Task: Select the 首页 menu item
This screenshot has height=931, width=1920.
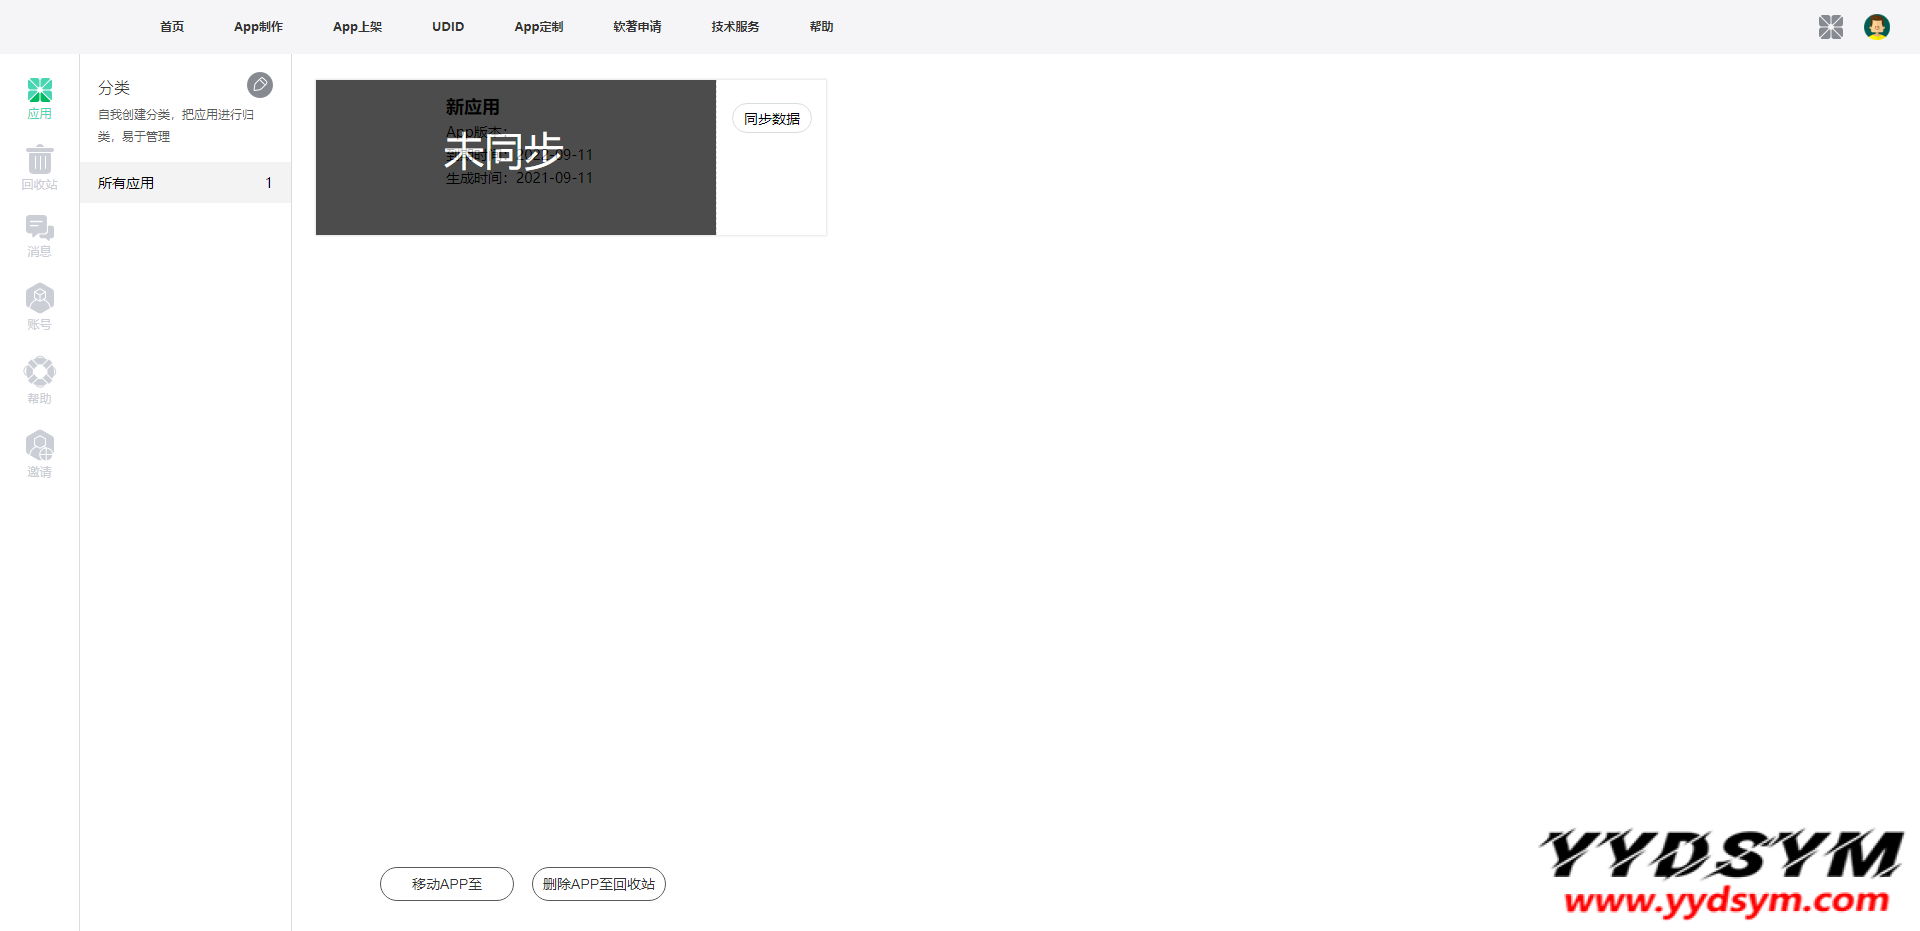Action: [172, 27]
